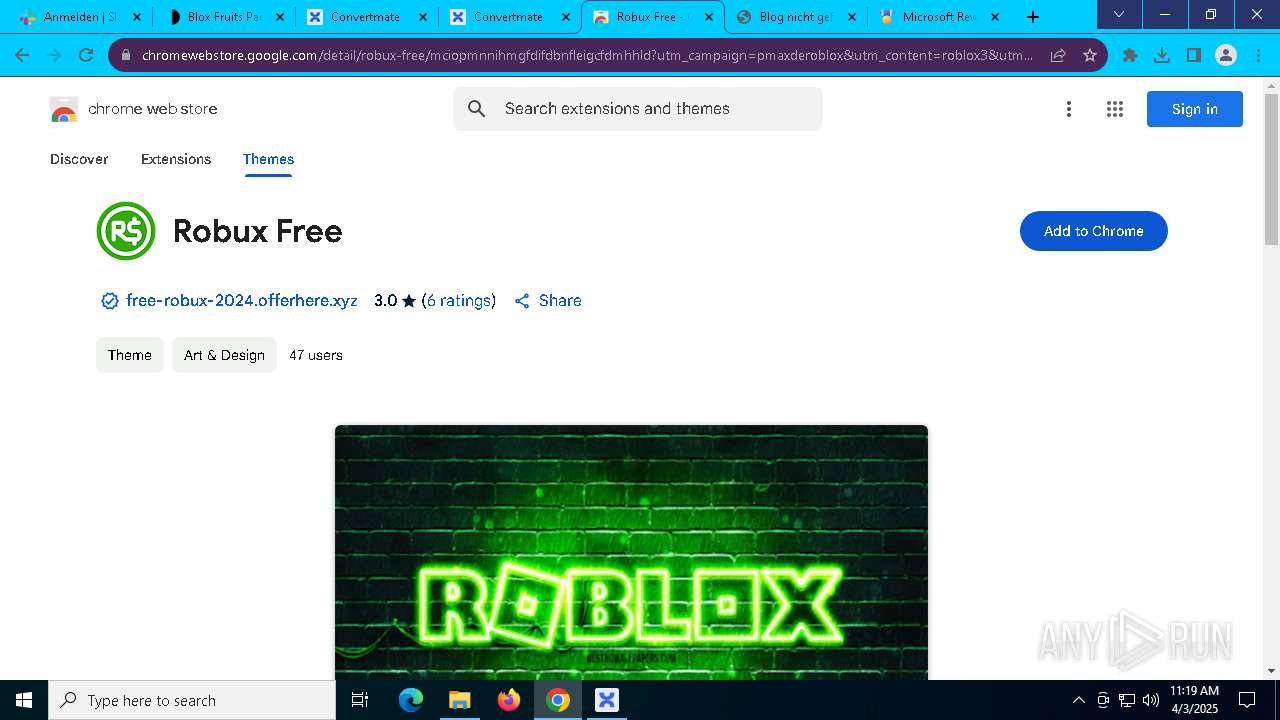Toggle the browser side panel icon

coord(1194,55)
